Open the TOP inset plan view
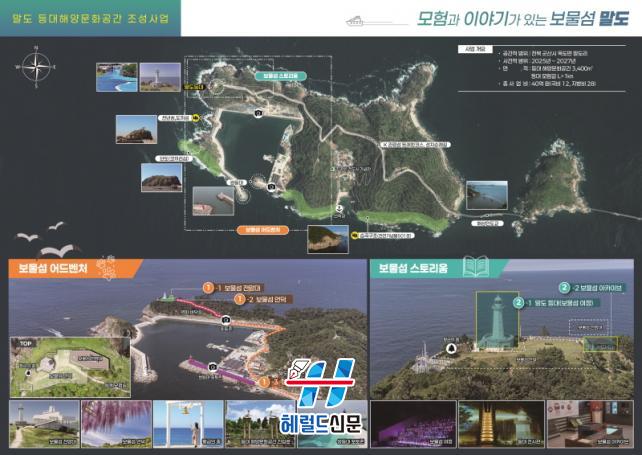 pos(70,367)
